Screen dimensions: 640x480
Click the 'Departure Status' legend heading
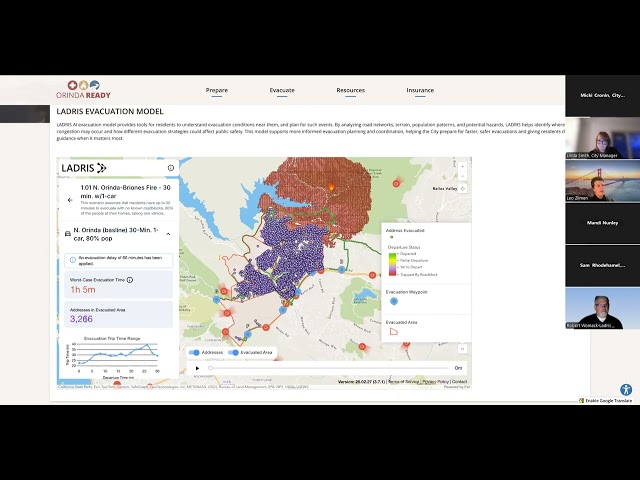[x=404, y=247]
